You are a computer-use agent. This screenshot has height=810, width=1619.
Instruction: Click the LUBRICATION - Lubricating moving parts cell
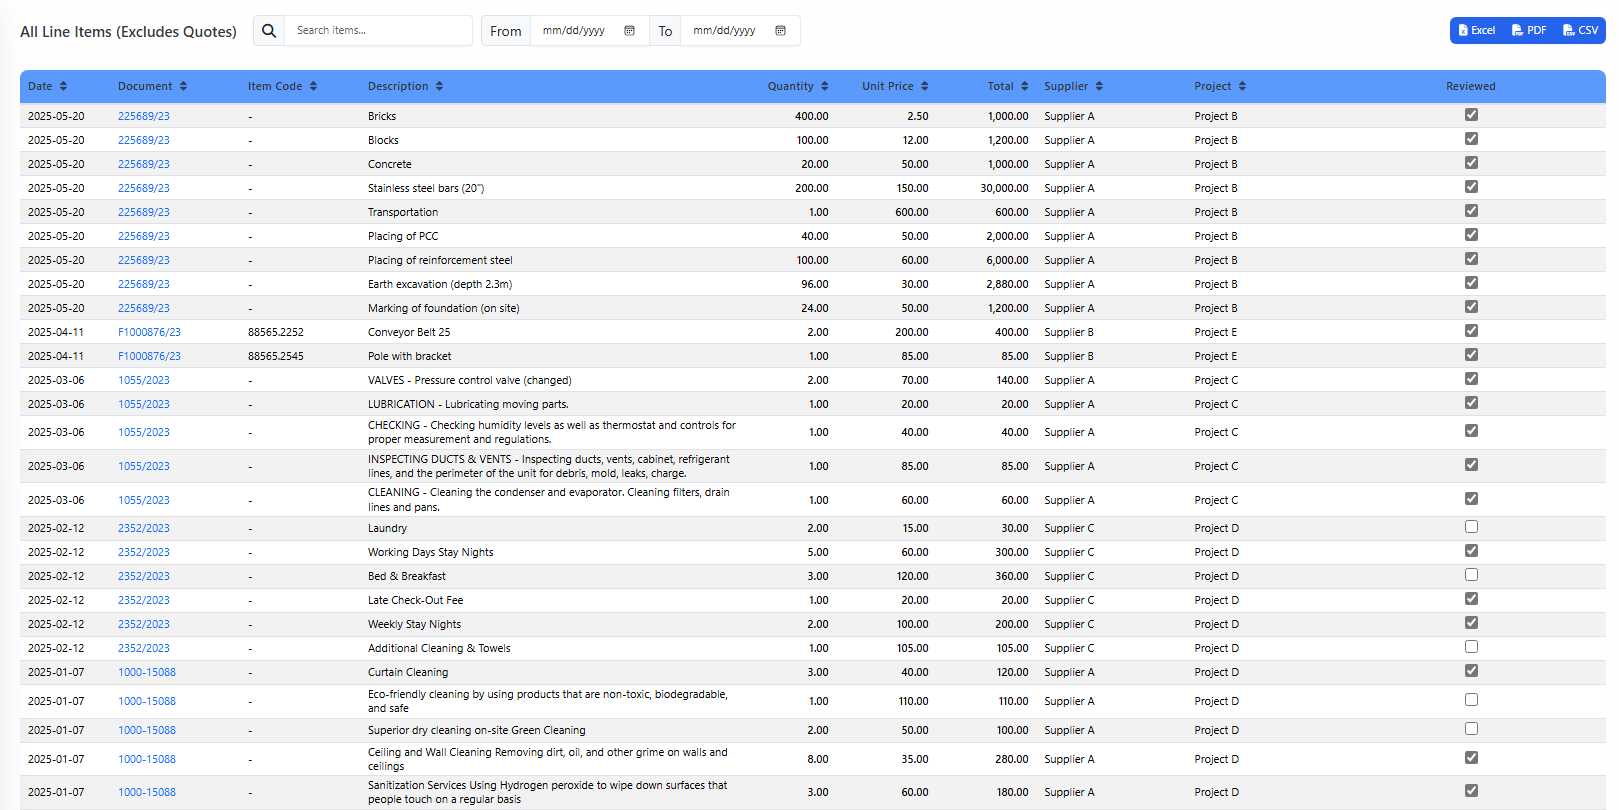click(468, 404)
